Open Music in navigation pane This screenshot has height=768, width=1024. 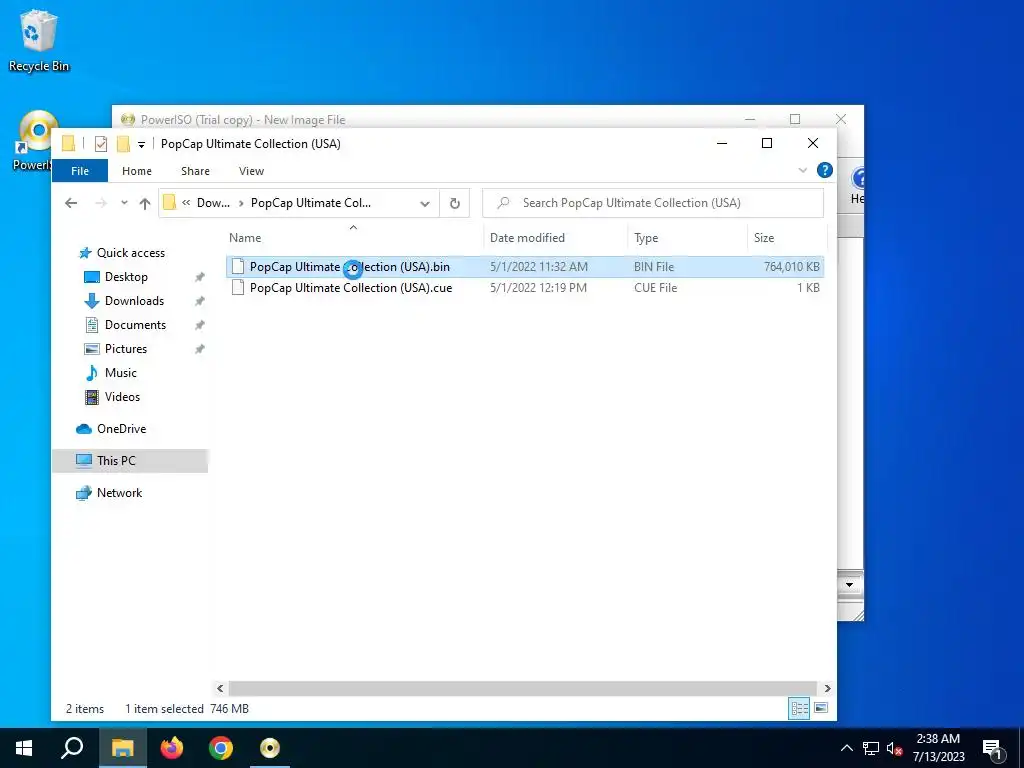(x=120, y=373)
